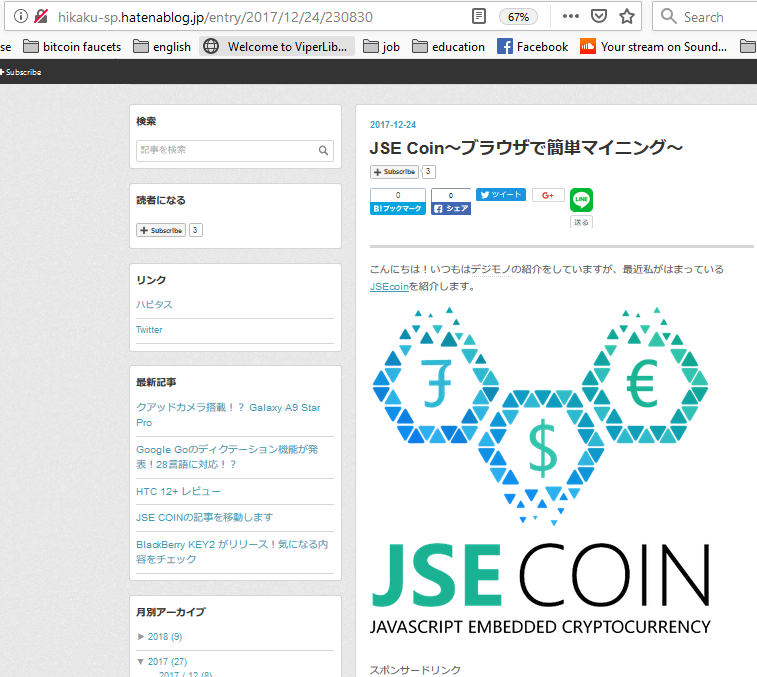Open the JSE COINの記事を移動します link

point(204,517)
